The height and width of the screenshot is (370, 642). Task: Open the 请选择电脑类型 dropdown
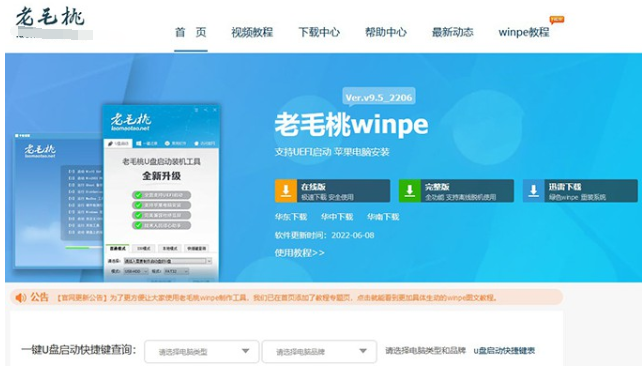pos(202,351)
